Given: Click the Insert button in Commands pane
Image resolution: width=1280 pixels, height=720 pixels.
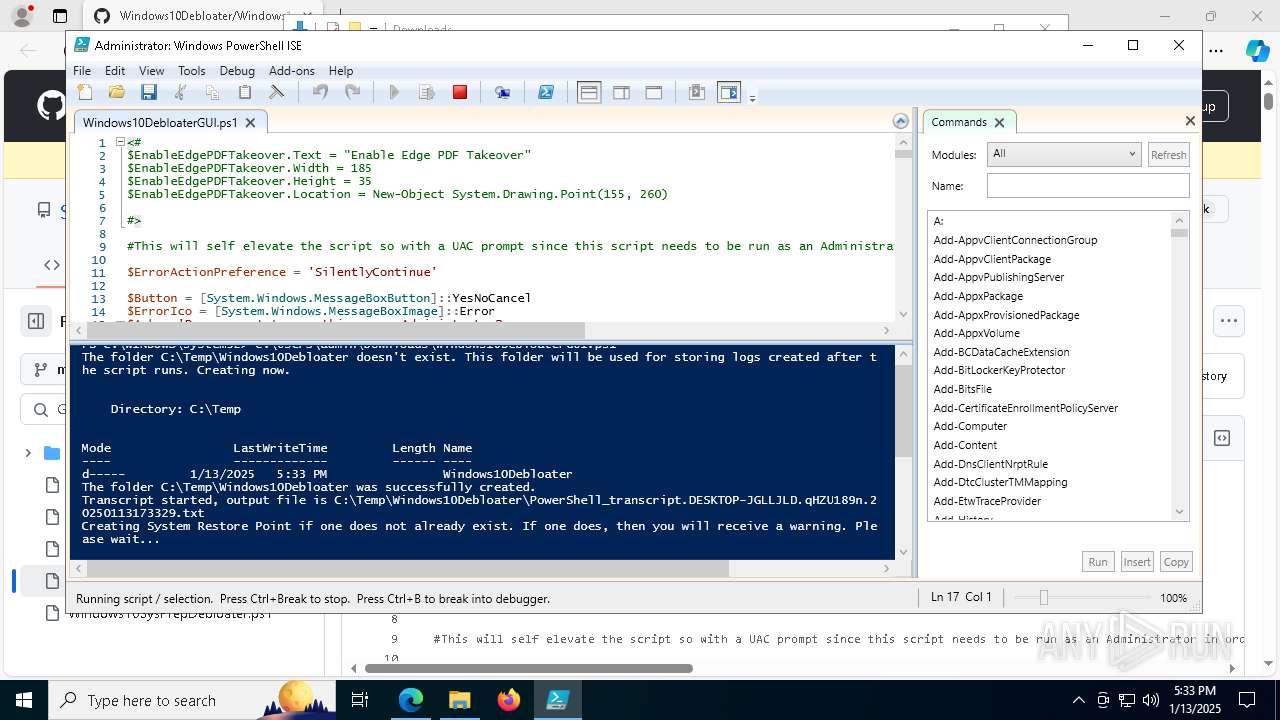Looking at the screenshot, I should pyautogui.click(x=1137, y=562).
